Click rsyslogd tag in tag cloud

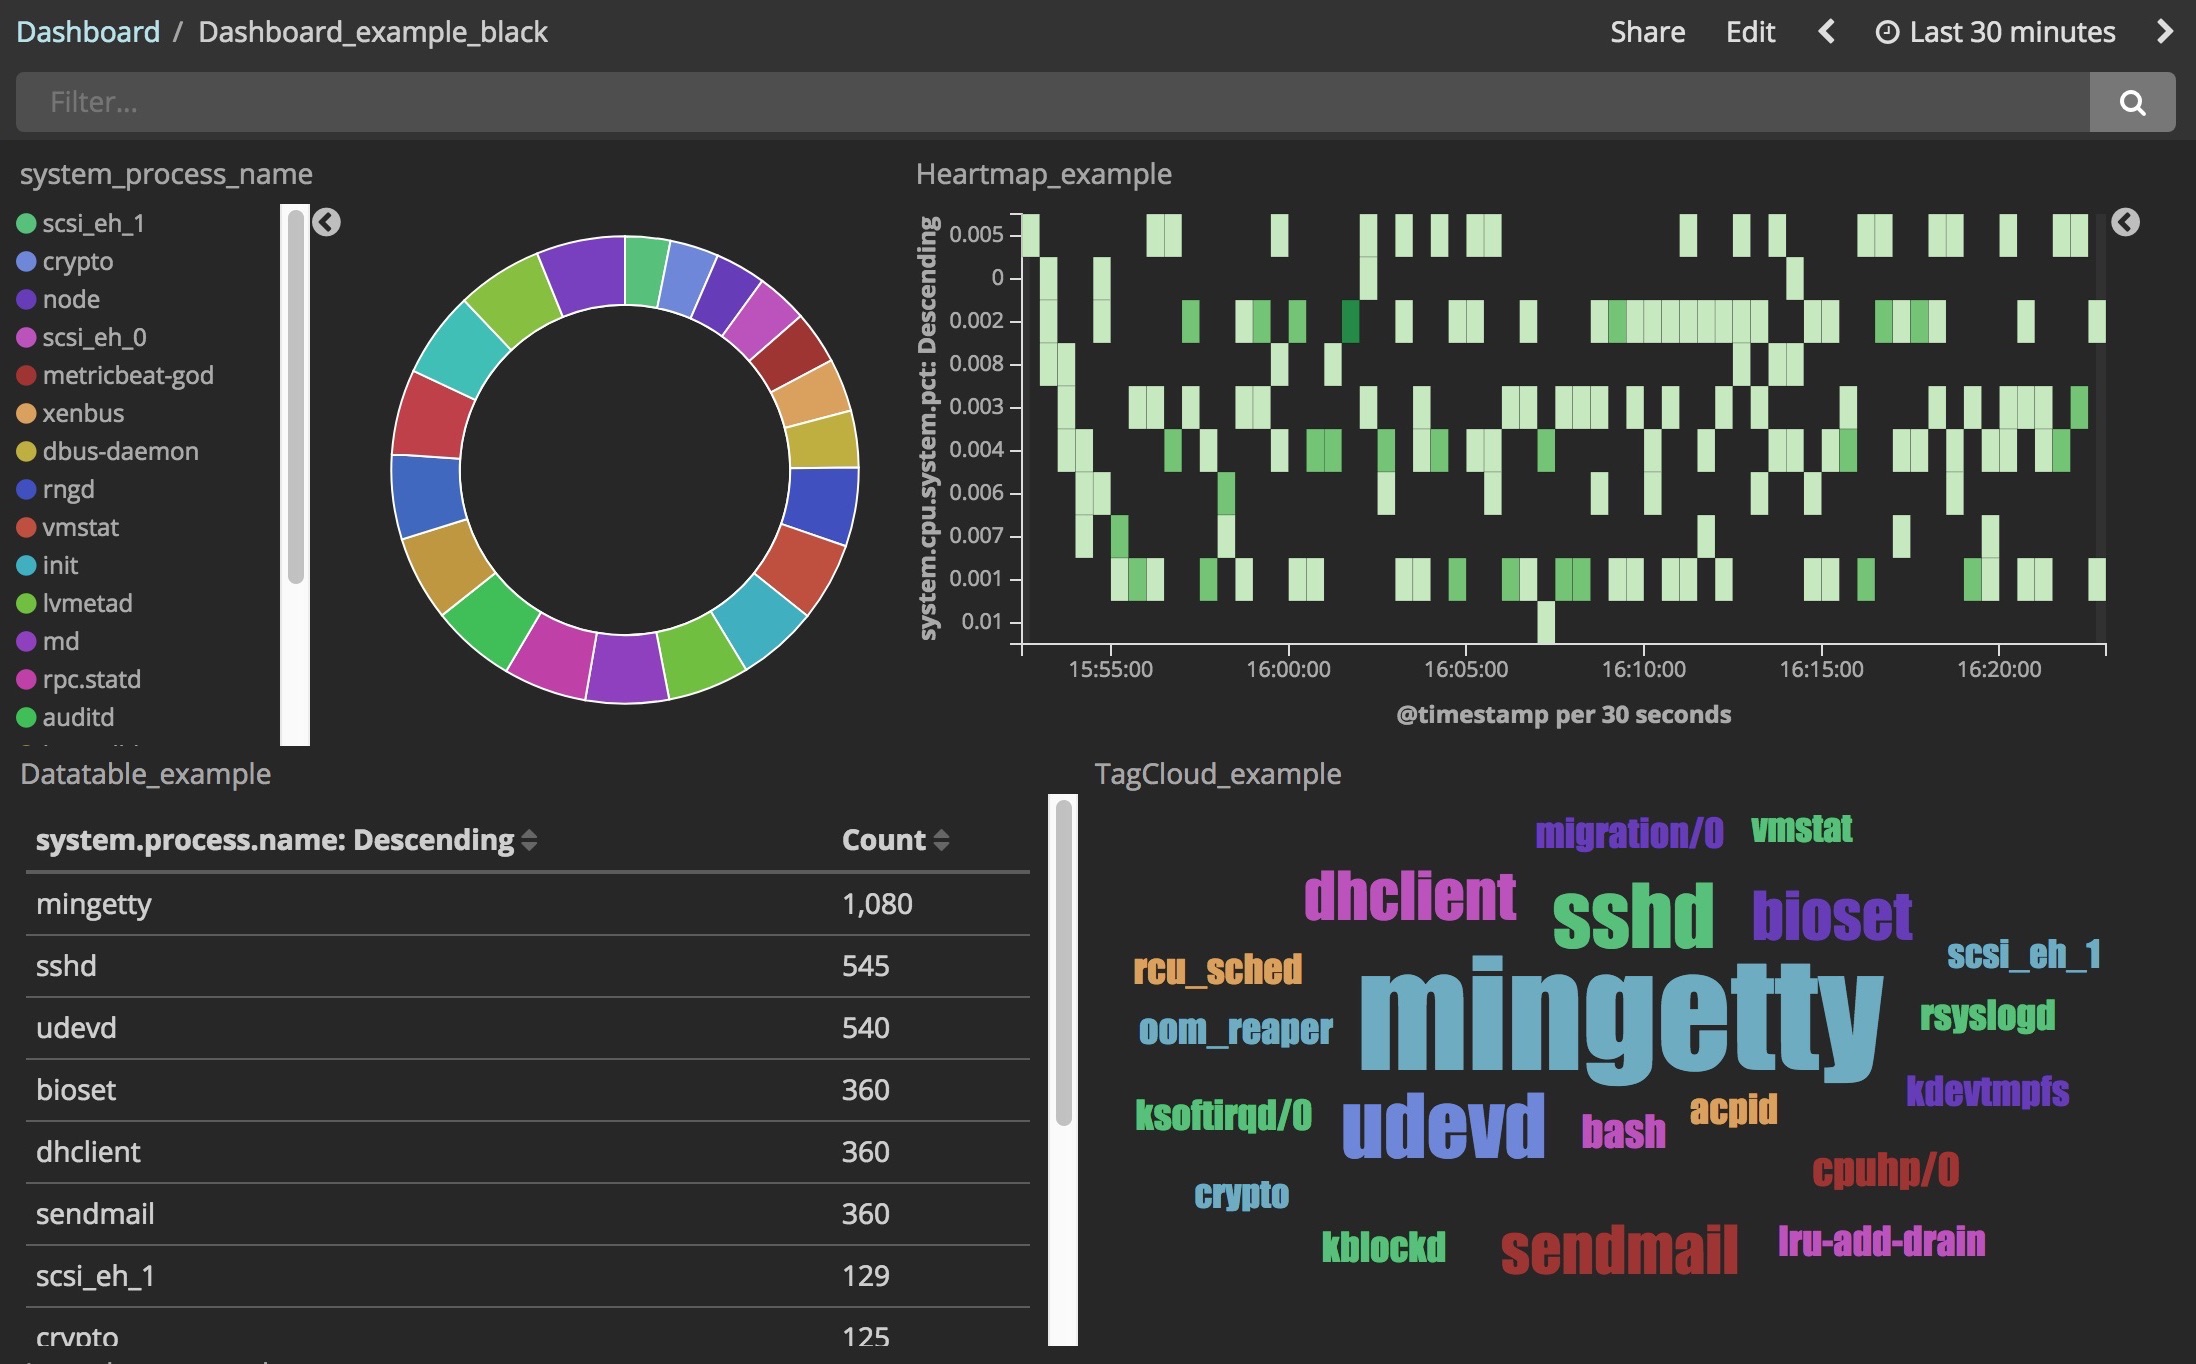click(1987, 1016)
